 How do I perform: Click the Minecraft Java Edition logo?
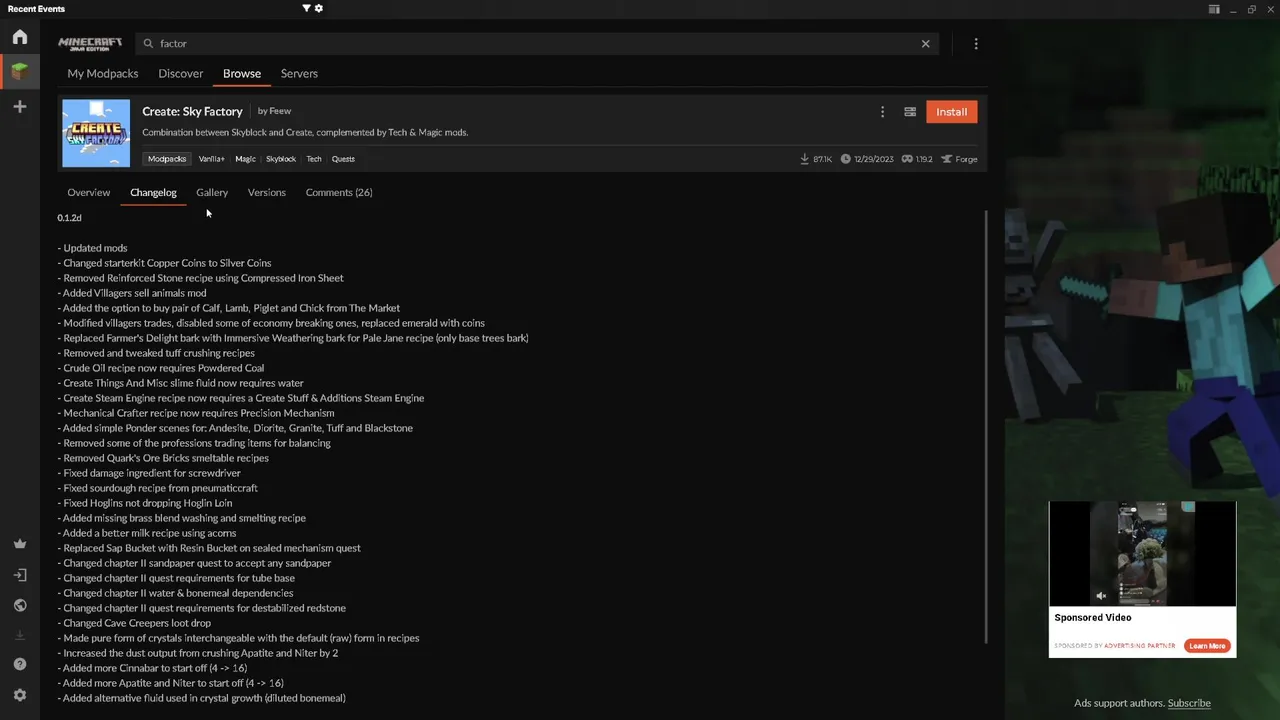click(x=90, y=44)
